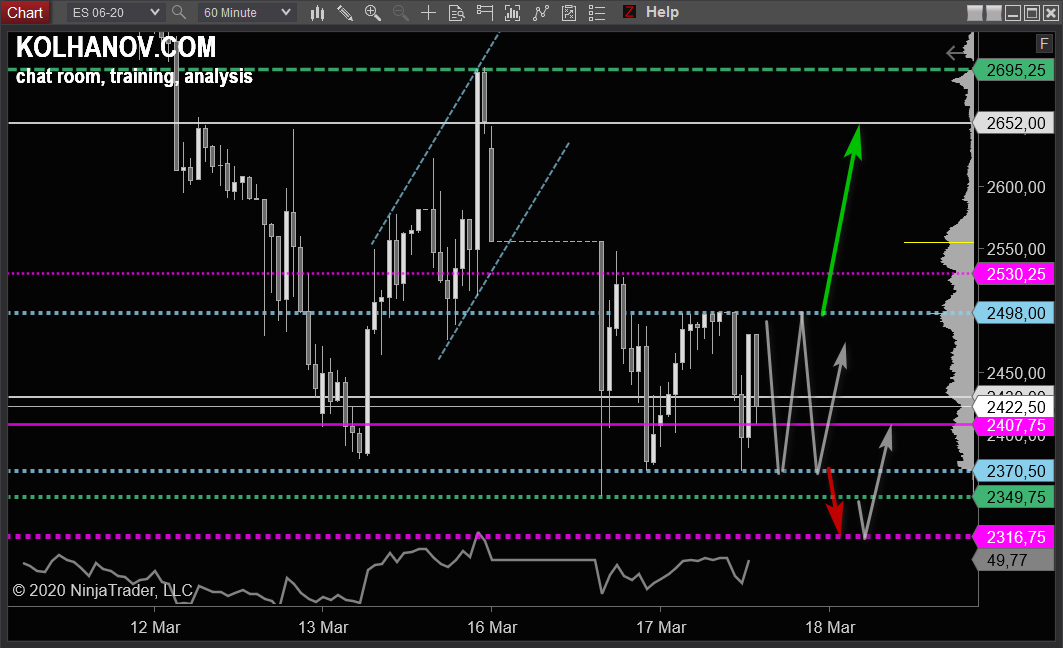Image resolution: width=1063 pixels, height=648 pixels.
Task: Click the scroll-back arrow near price axis
Action: 957,53
